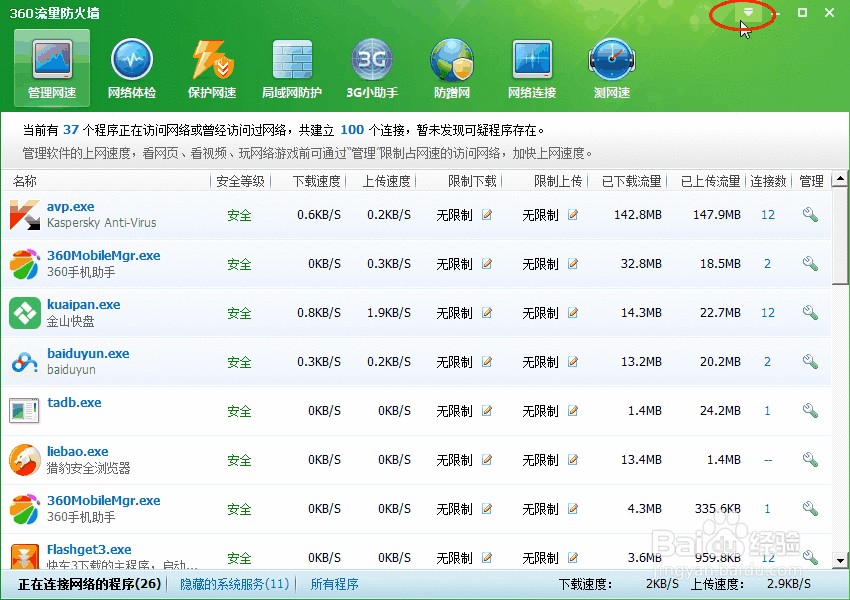Switch to the 所有程序 tab
850x600 pixels.
pos(334,583)
